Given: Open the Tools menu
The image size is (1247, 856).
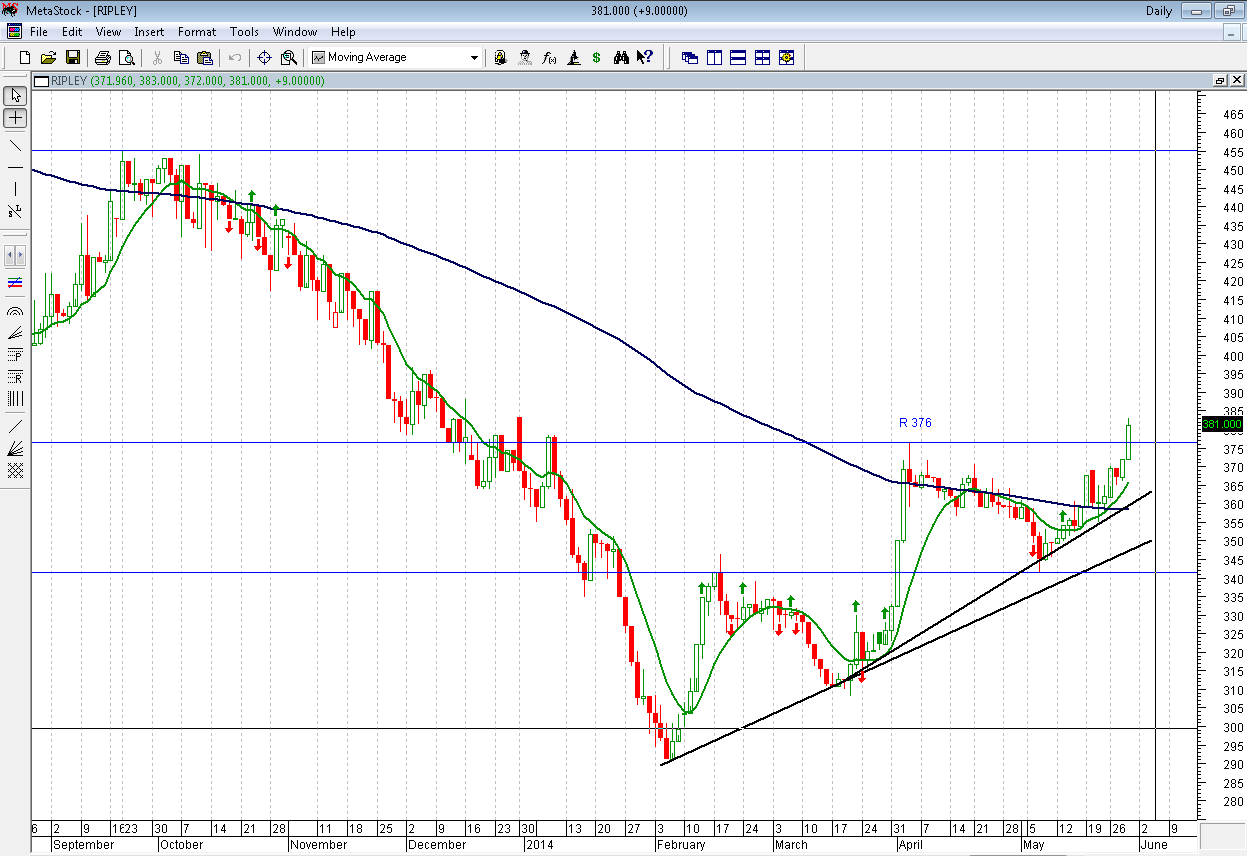Looking at the screenshot, I should pos(244,32).
